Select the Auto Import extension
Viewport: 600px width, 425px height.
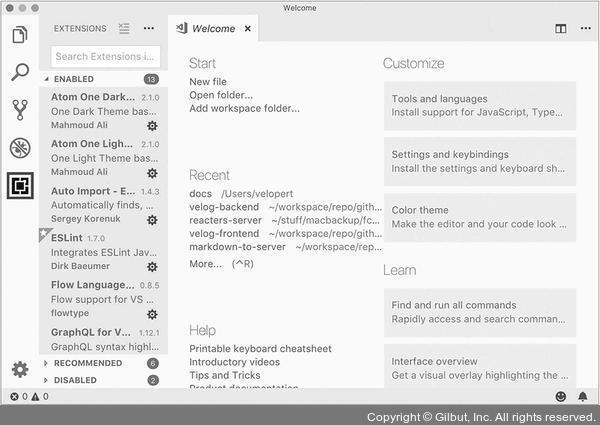tap(103, 205)
